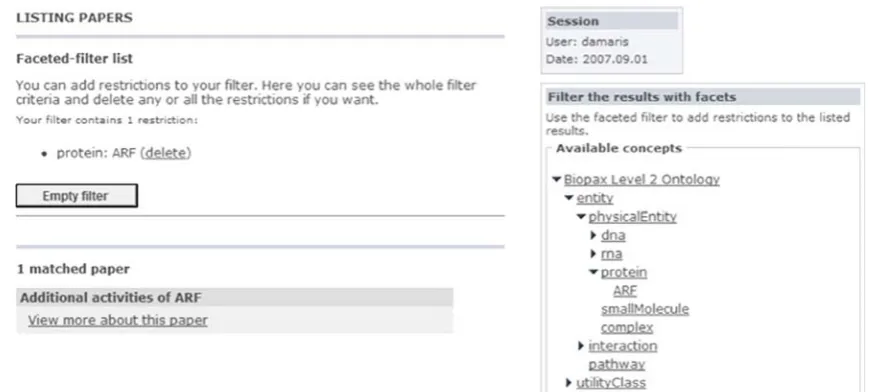Expand the utilityClass tree arrow

click(x=570, y=383)
